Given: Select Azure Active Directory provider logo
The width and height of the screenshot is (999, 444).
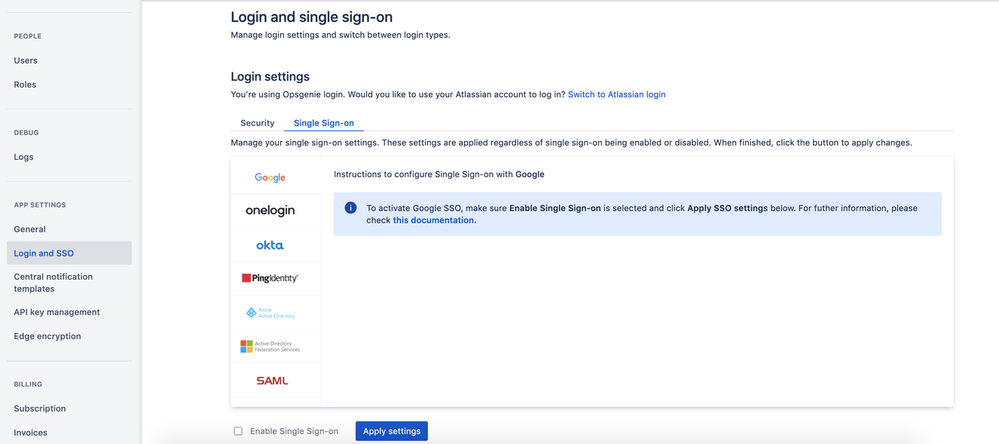Looking at the screenshot, I should [x=270, y=313].
